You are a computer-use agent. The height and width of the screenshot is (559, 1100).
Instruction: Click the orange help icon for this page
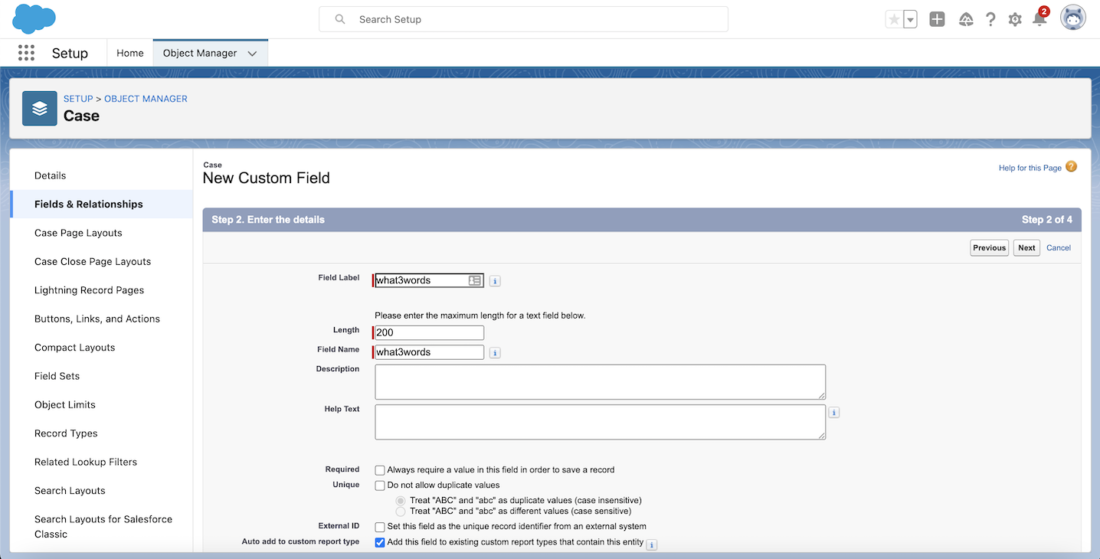click(1071, 167)
